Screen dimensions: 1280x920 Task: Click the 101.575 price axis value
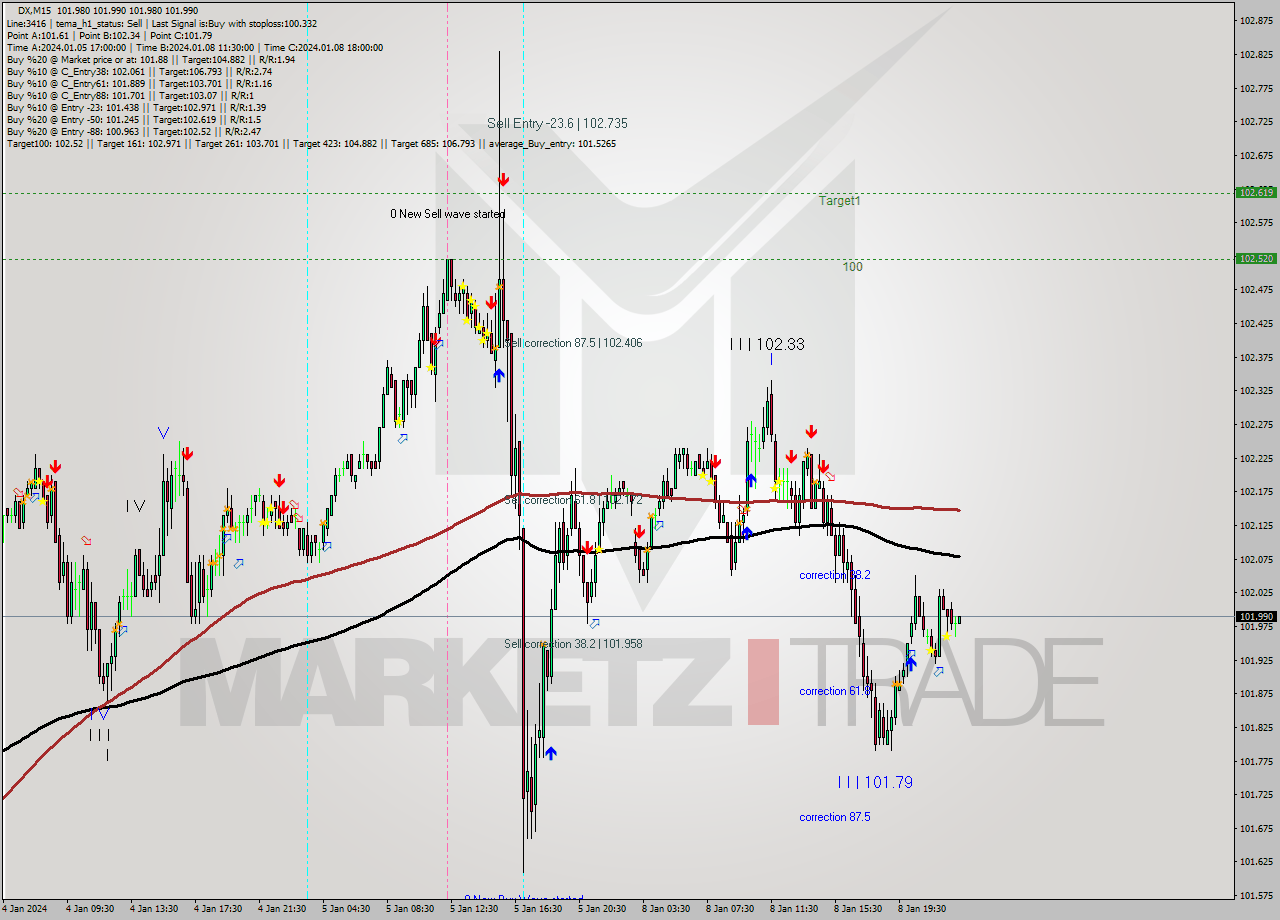[1256, 895]
